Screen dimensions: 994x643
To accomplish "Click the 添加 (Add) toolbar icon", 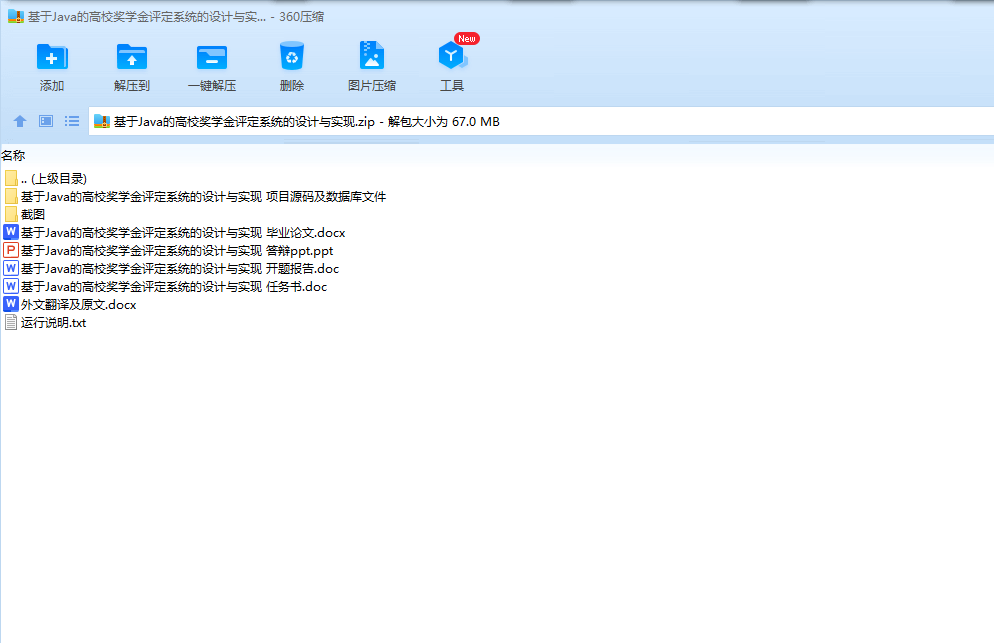I will (x=52, y=57).
